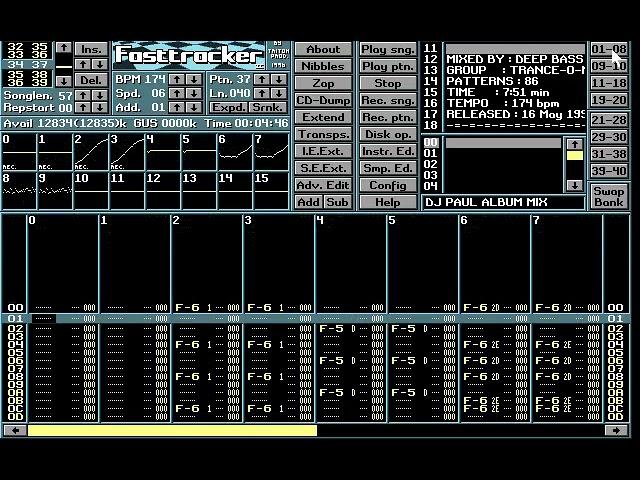Select instrument bank 09-10
This screenshot has height=480, width=640.
(x=609, y=66)
